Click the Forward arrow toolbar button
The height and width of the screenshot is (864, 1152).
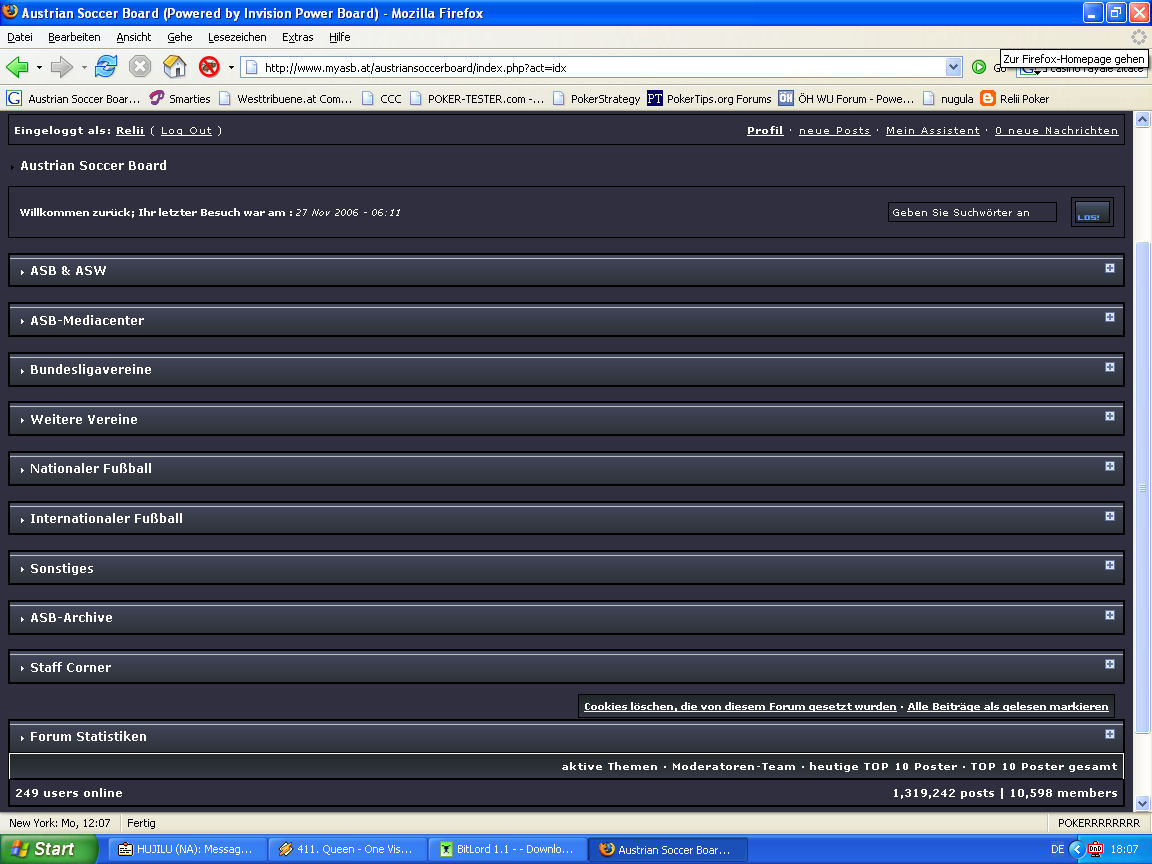tap(62, 67)
